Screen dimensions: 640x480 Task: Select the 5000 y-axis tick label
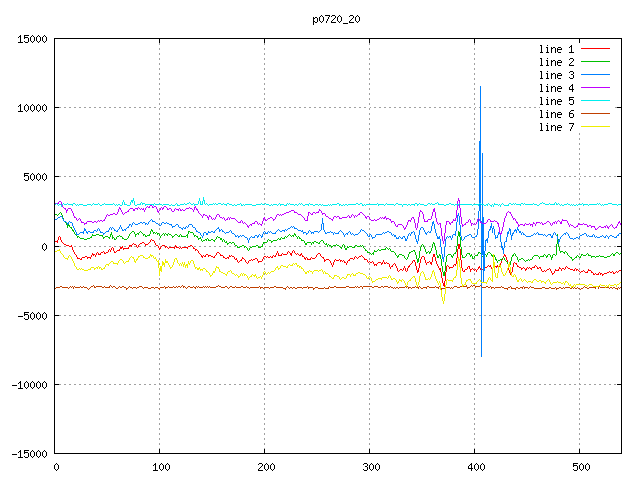(35, 177)
